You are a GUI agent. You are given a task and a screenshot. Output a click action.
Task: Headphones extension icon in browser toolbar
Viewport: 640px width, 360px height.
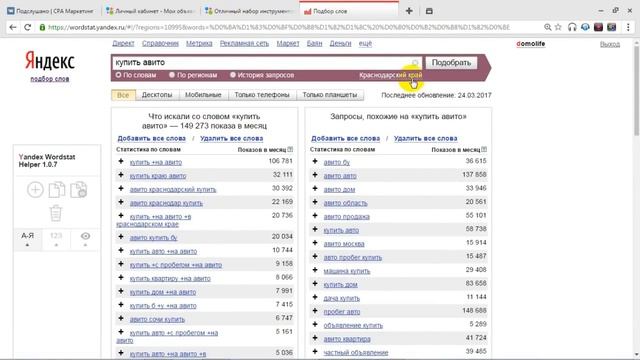click(x=572, y=27)
